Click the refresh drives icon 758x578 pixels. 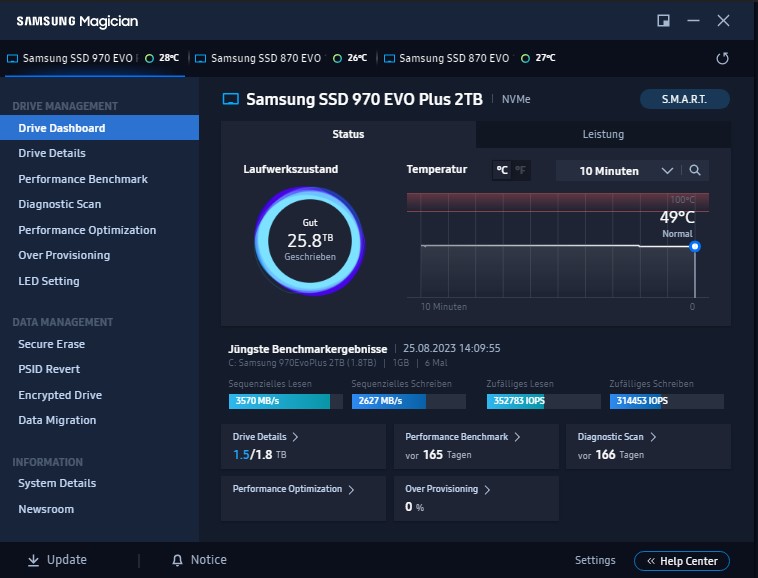722,58
